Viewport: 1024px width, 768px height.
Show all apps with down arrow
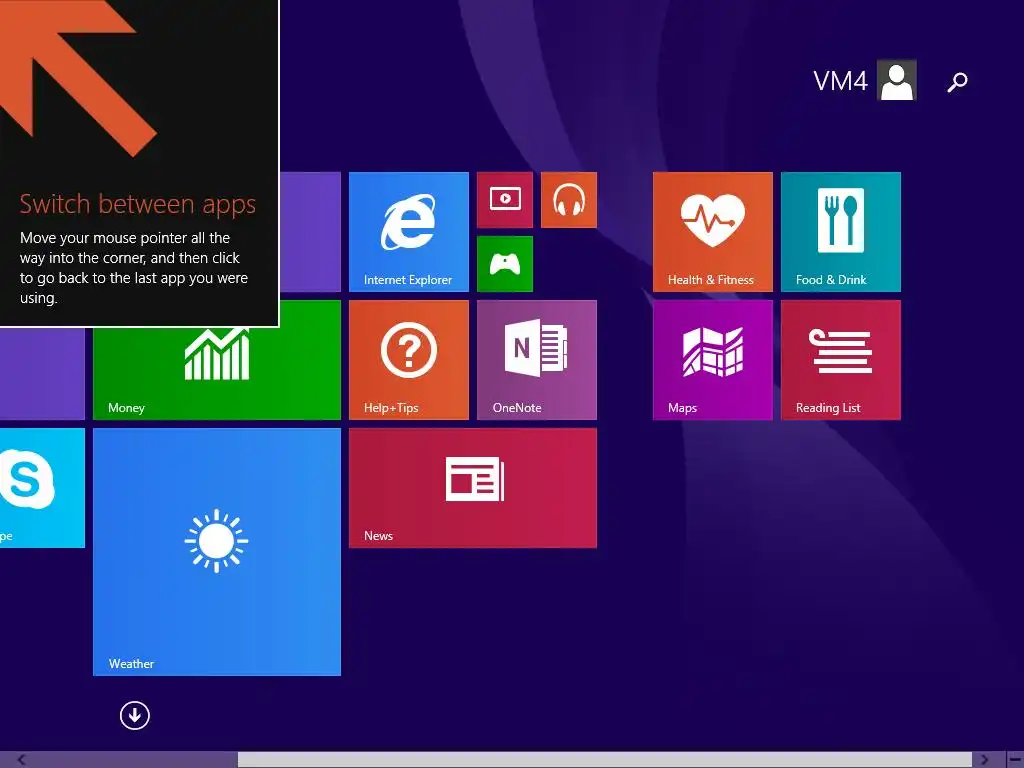(135, 715)
